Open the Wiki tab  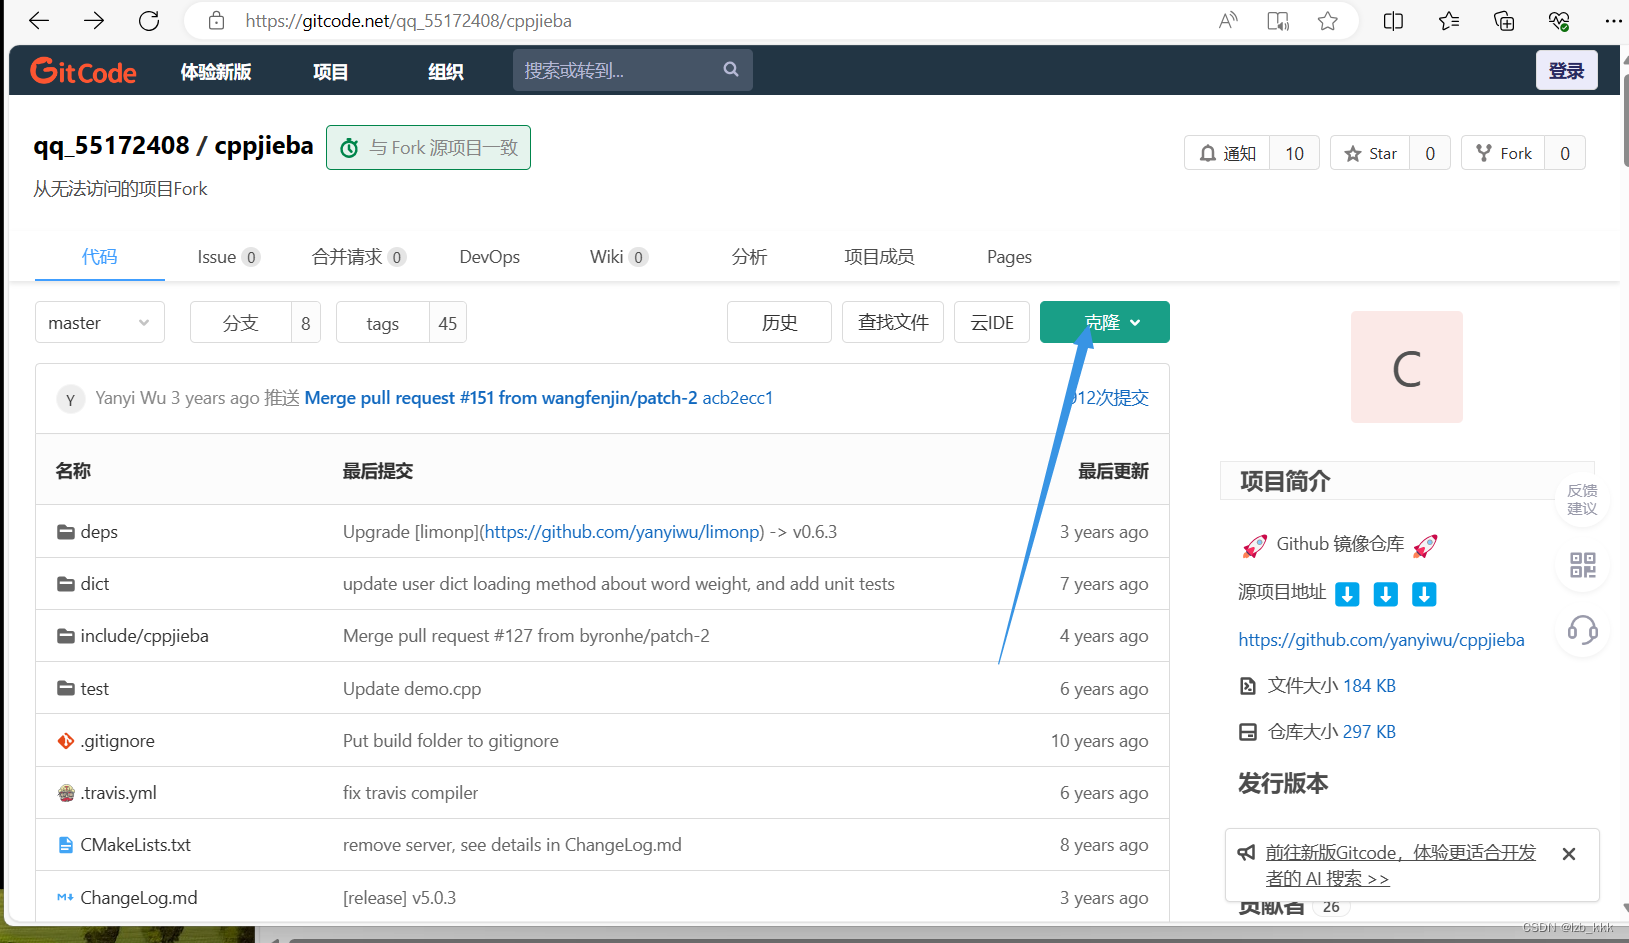coord(619,257)
